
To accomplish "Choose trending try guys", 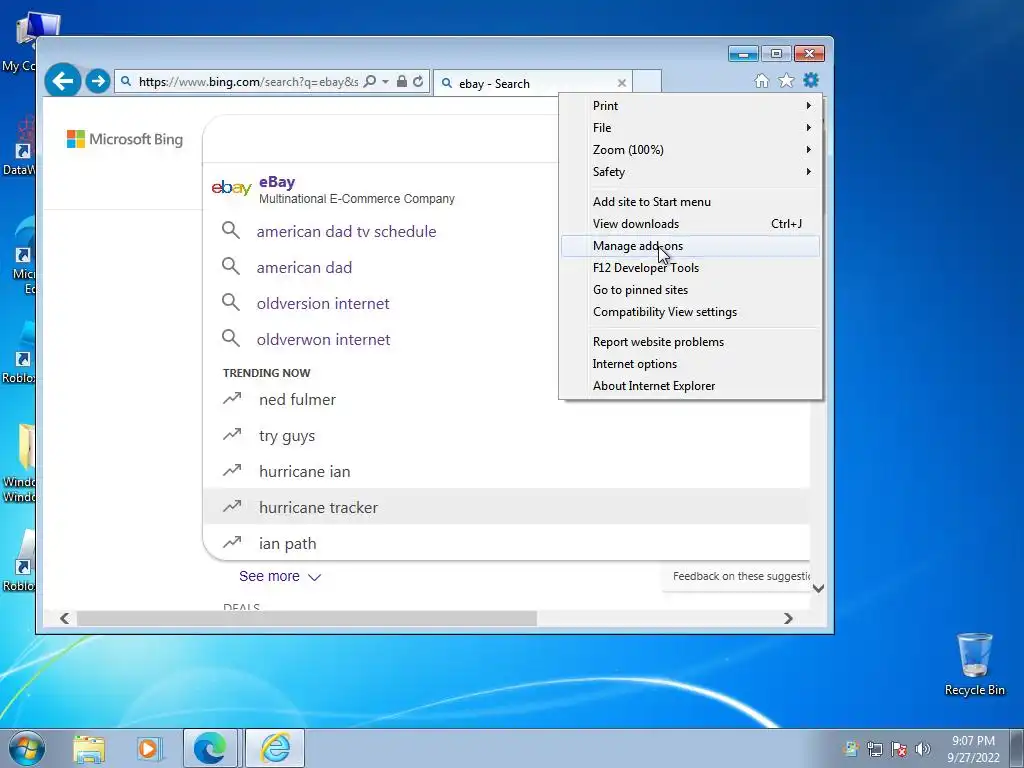I will click(287, 436).
